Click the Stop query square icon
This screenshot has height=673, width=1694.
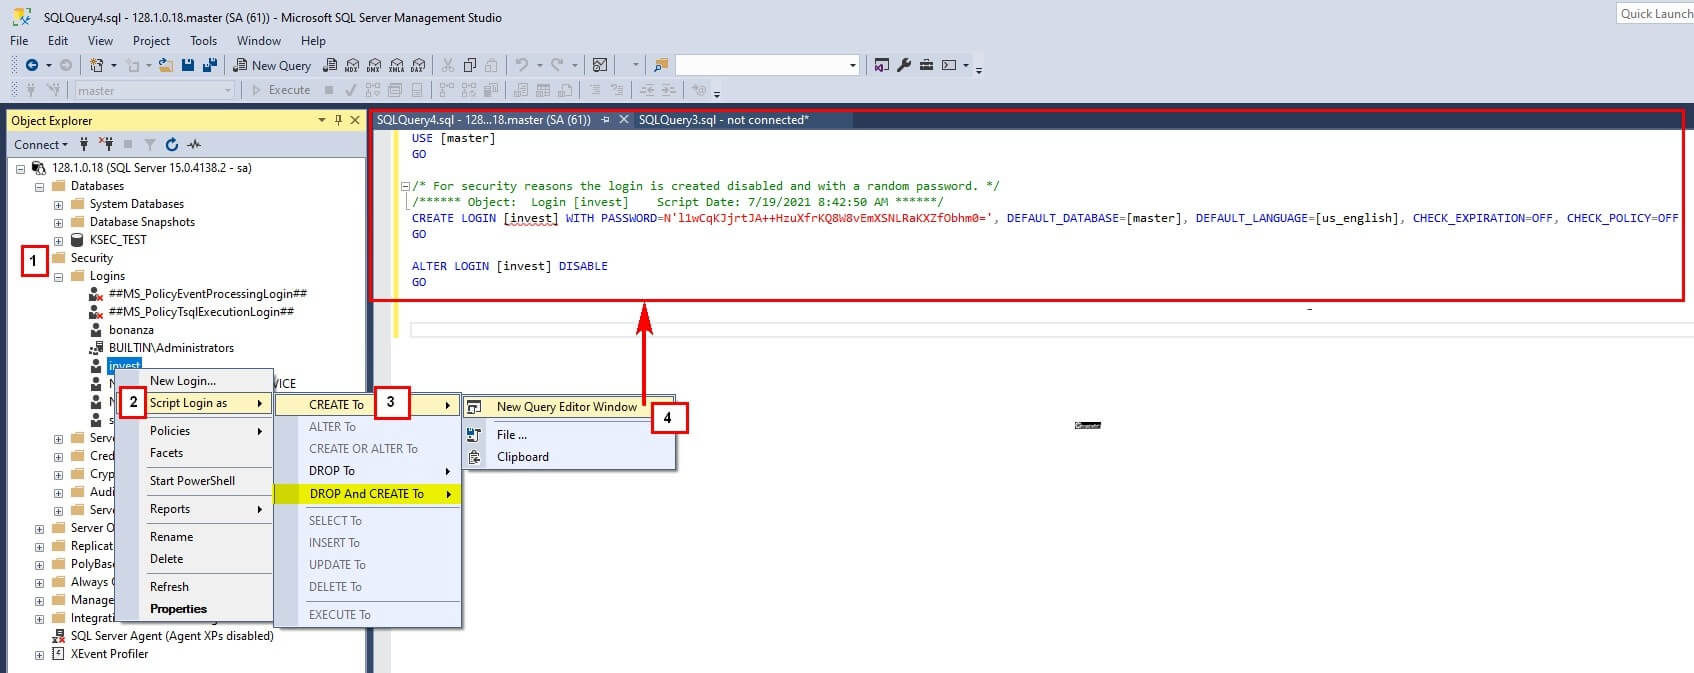pos(329,90)
